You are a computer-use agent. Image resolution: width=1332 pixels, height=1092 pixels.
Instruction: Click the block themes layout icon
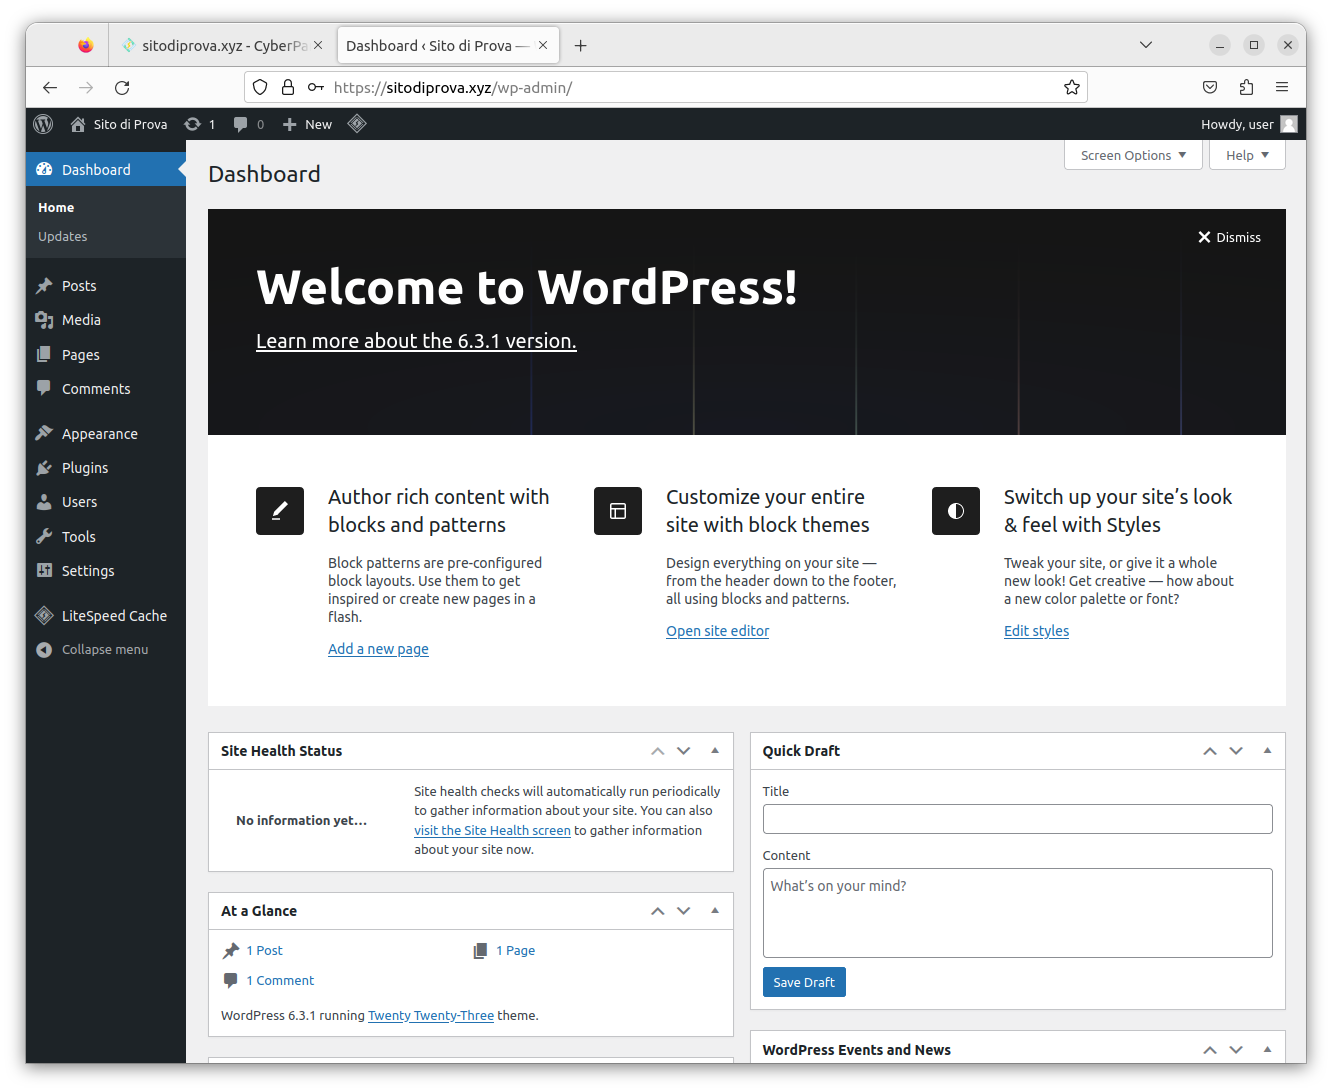[x=618, y=511]
